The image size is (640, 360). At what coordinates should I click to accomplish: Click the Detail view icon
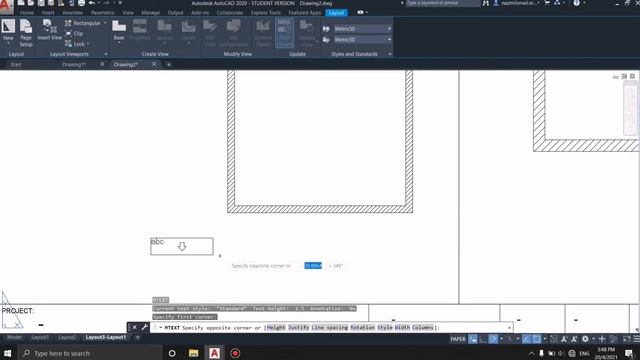point(189,31)
